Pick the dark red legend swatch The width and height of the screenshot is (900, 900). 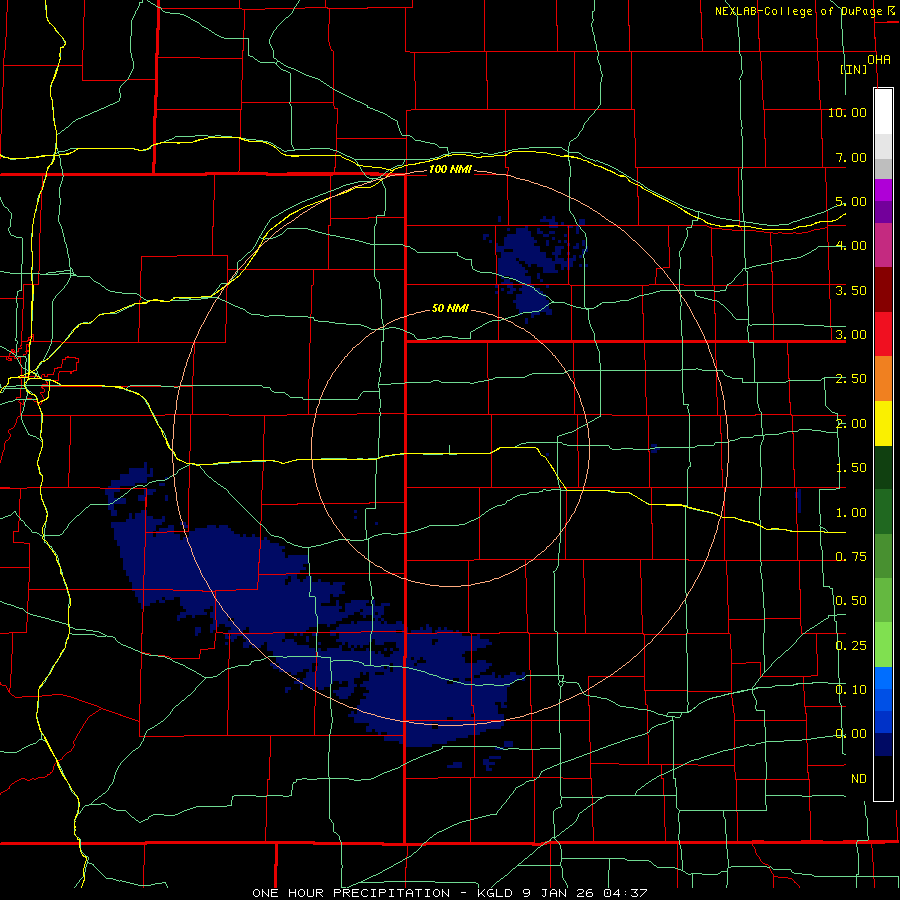[883, 290]
